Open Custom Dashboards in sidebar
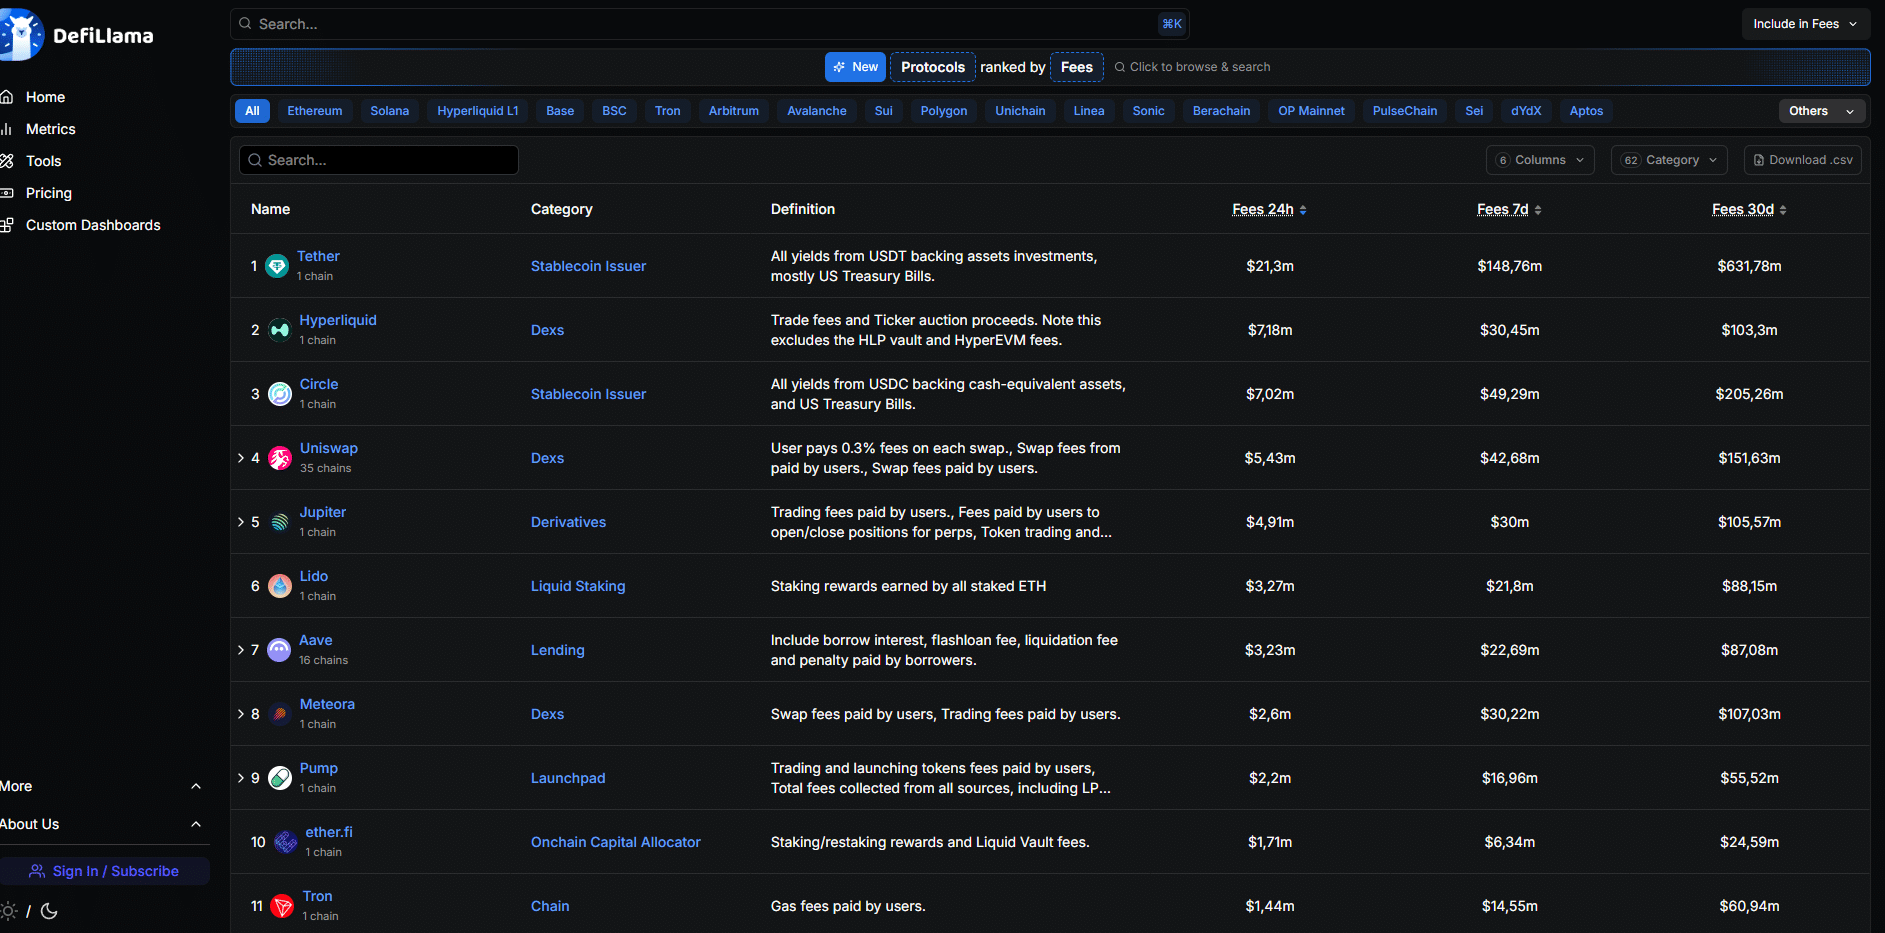 93,225
